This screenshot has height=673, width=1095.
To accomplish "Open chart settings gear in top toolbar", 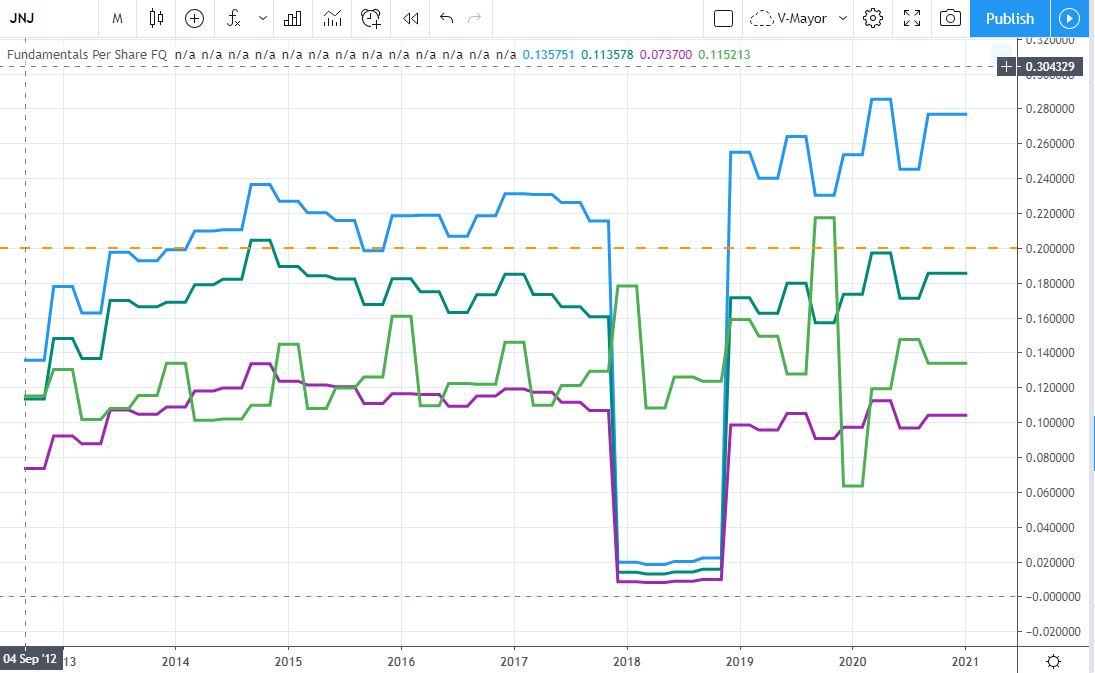I will click(873, 18).
